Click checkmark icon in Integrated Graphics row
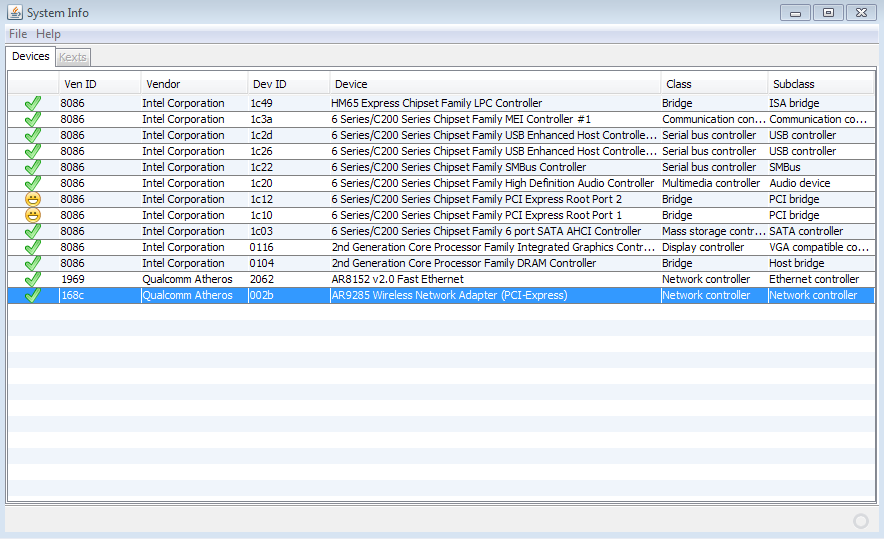 33,247
